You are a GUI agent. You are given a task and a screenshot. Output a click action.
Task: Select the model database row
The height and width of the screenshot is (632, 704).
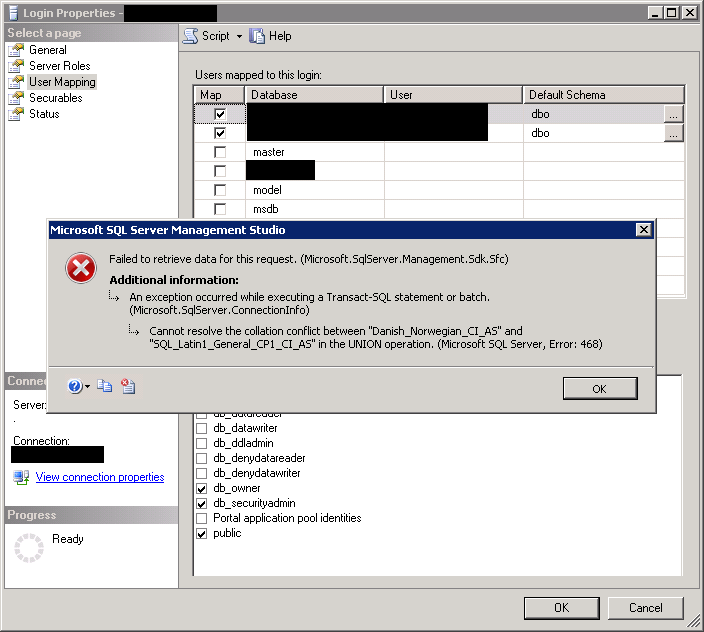439,190
